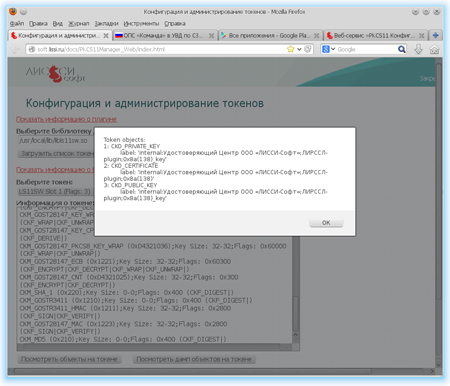This screenshot has height=386, width=450.
Task: Open the Журнал menu
Action: click(79, 24)
